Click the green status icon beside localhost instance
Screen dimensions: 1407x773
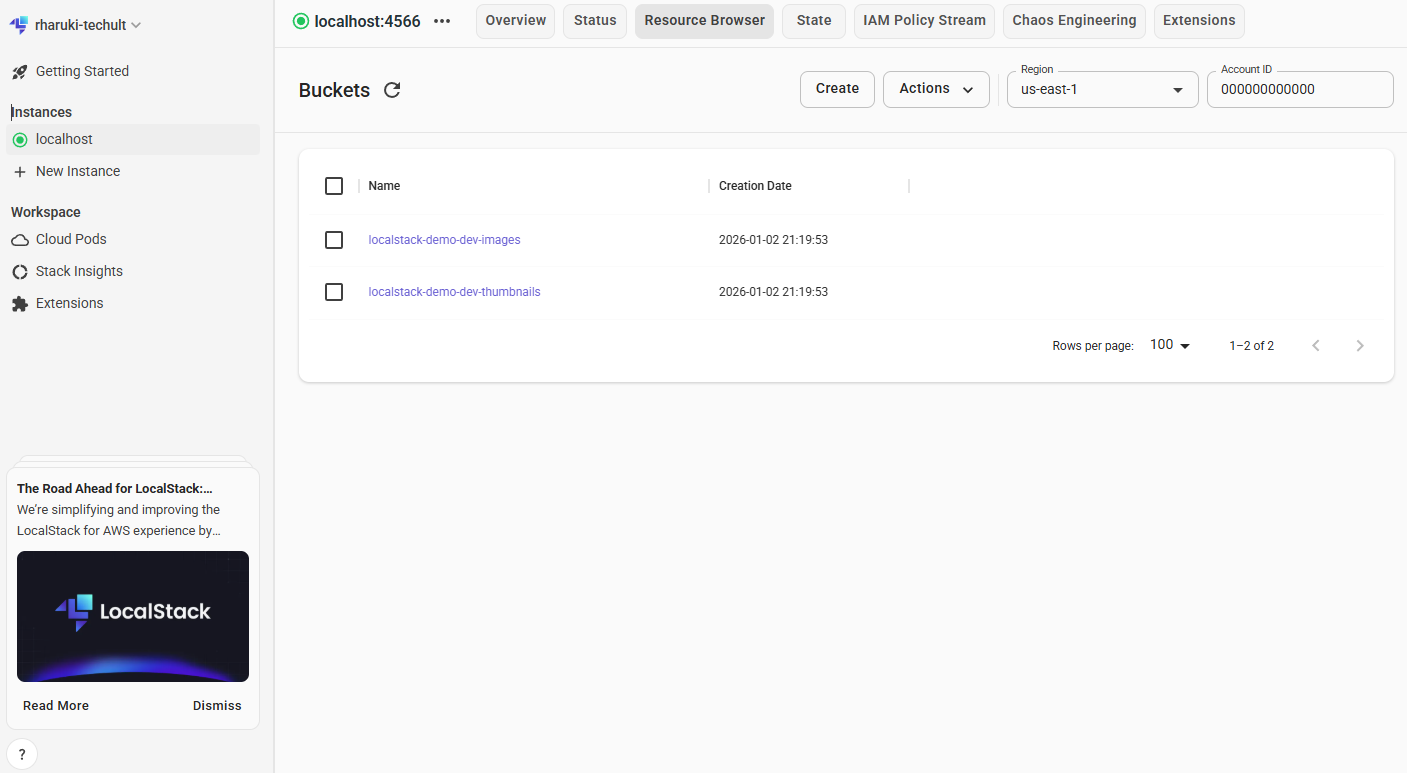coord(19,140)
